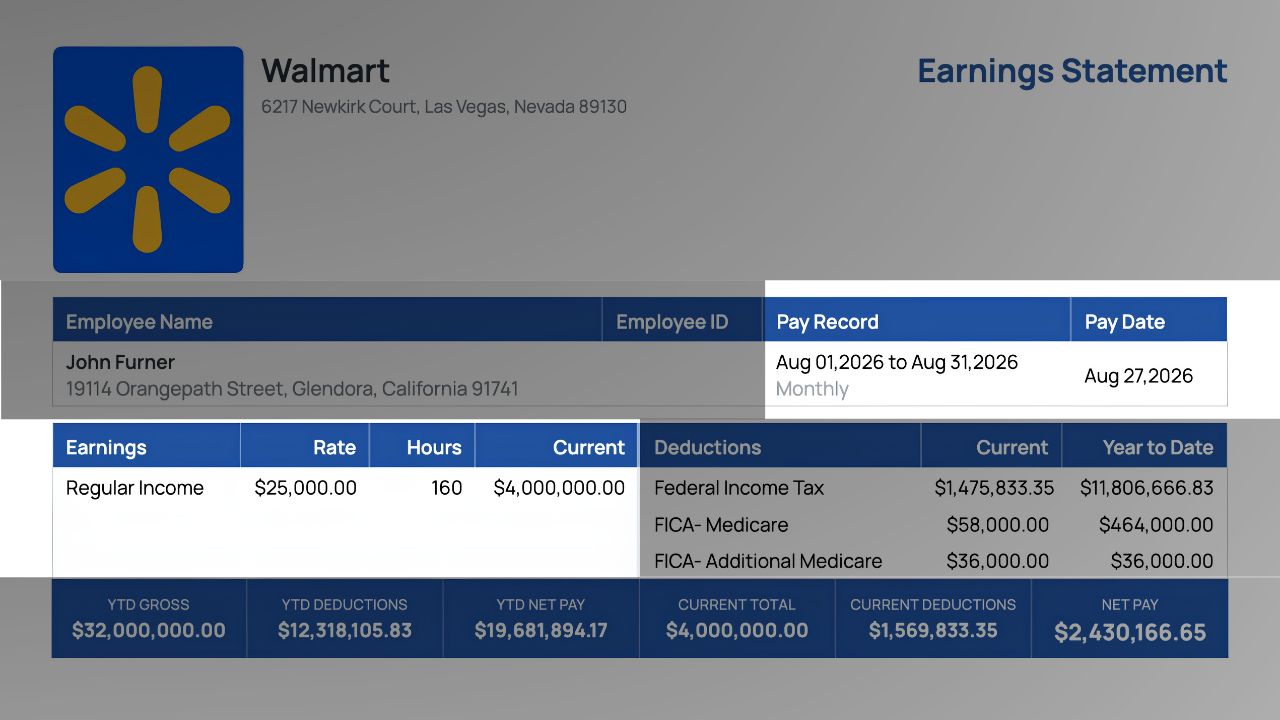Click the CURRENT TOTAL label
This screenshot has height=720, width=1280.
tap(737, 605)
